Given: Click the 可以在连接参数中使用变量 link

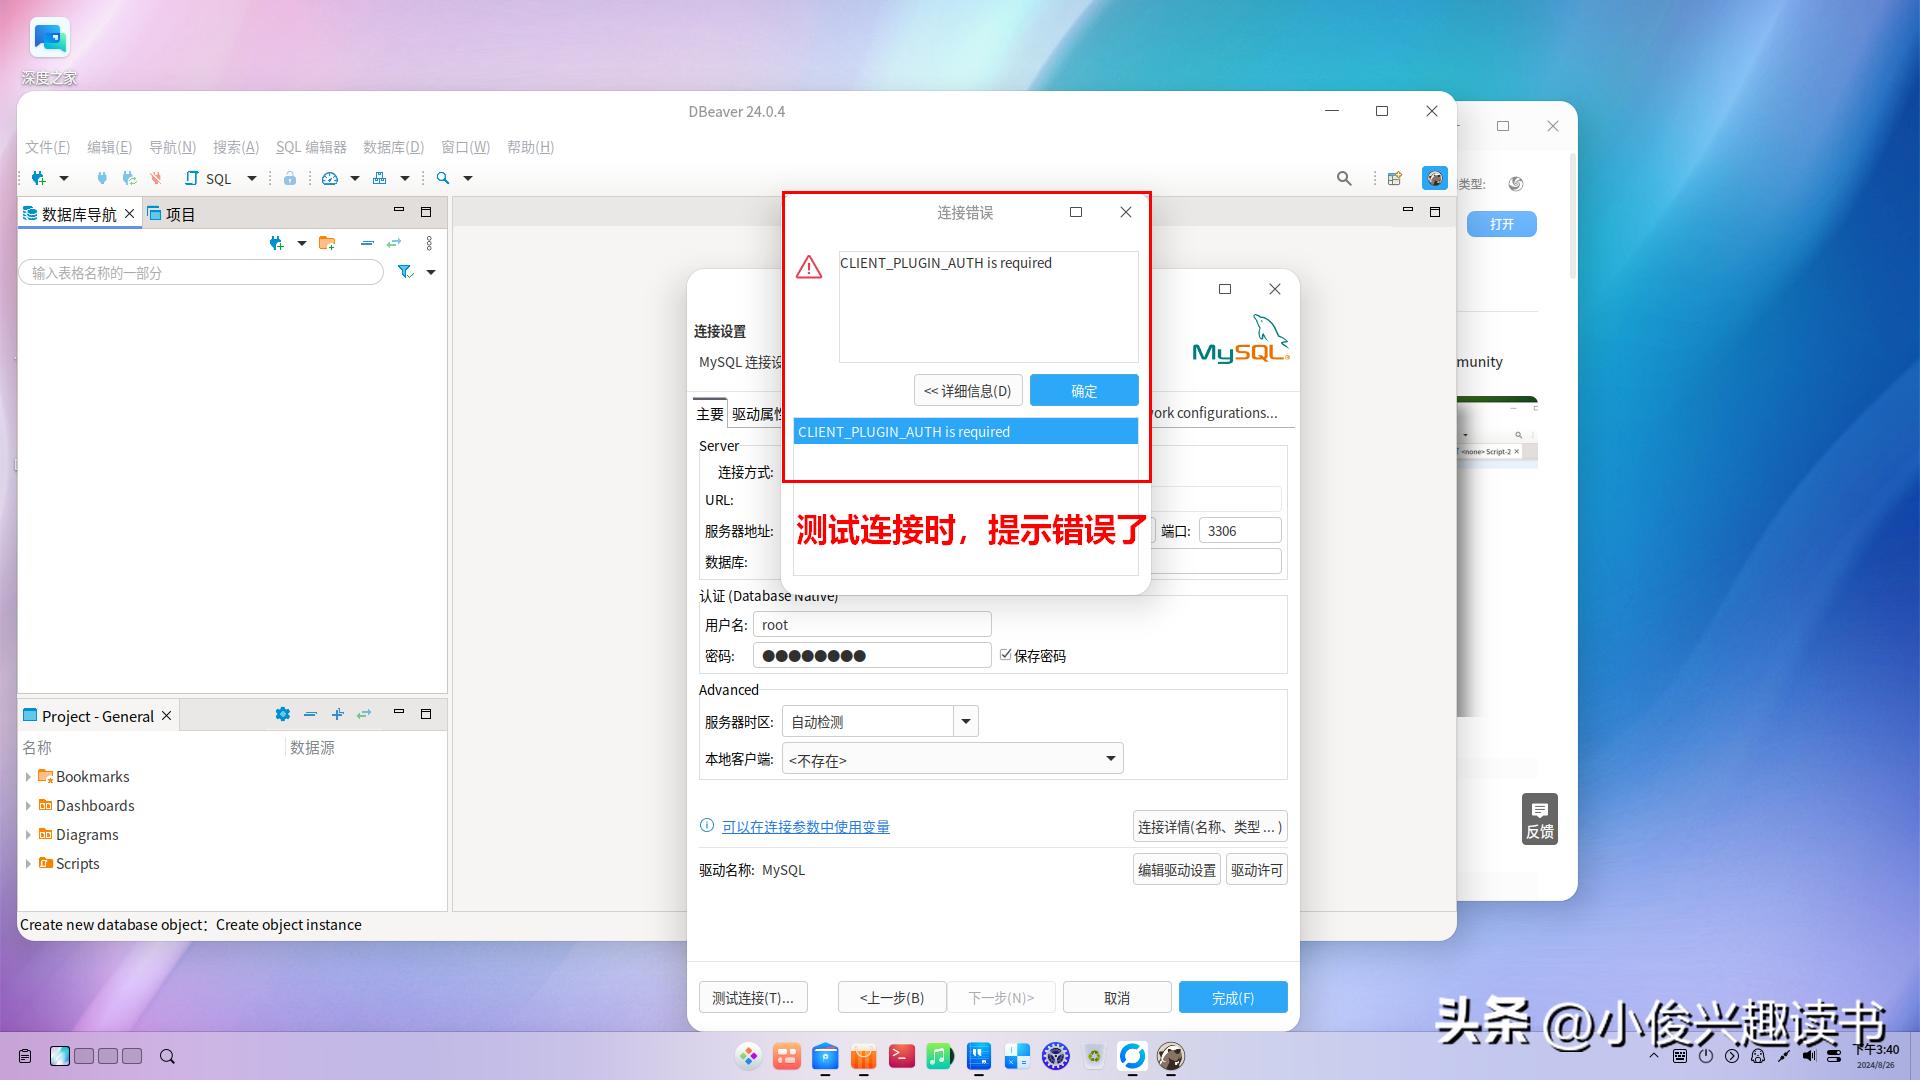Looking at the screenshot, I should 806,826.
